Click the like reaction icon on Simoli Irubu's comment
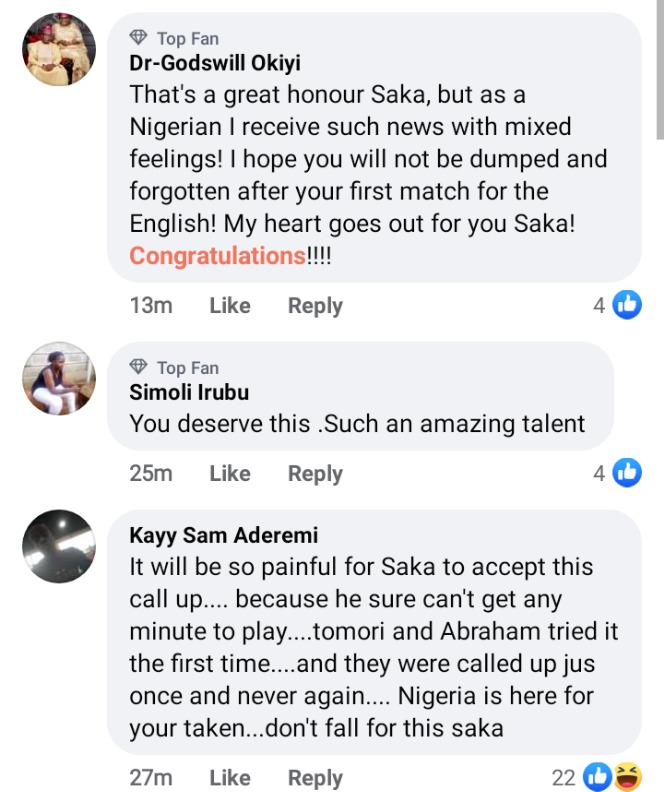Viewport: 664px width, 792px height. coord(627,473)
